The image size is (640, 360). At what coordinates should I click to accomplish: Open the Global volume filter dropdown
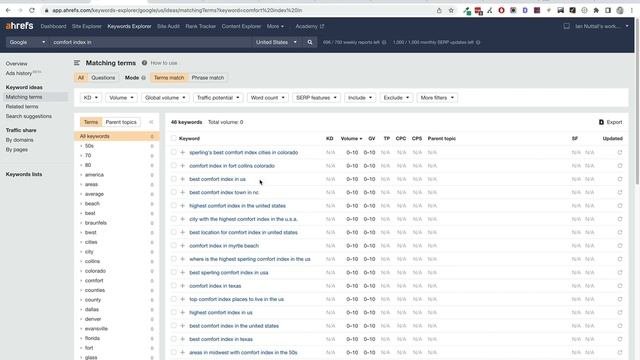click(165, 98)
